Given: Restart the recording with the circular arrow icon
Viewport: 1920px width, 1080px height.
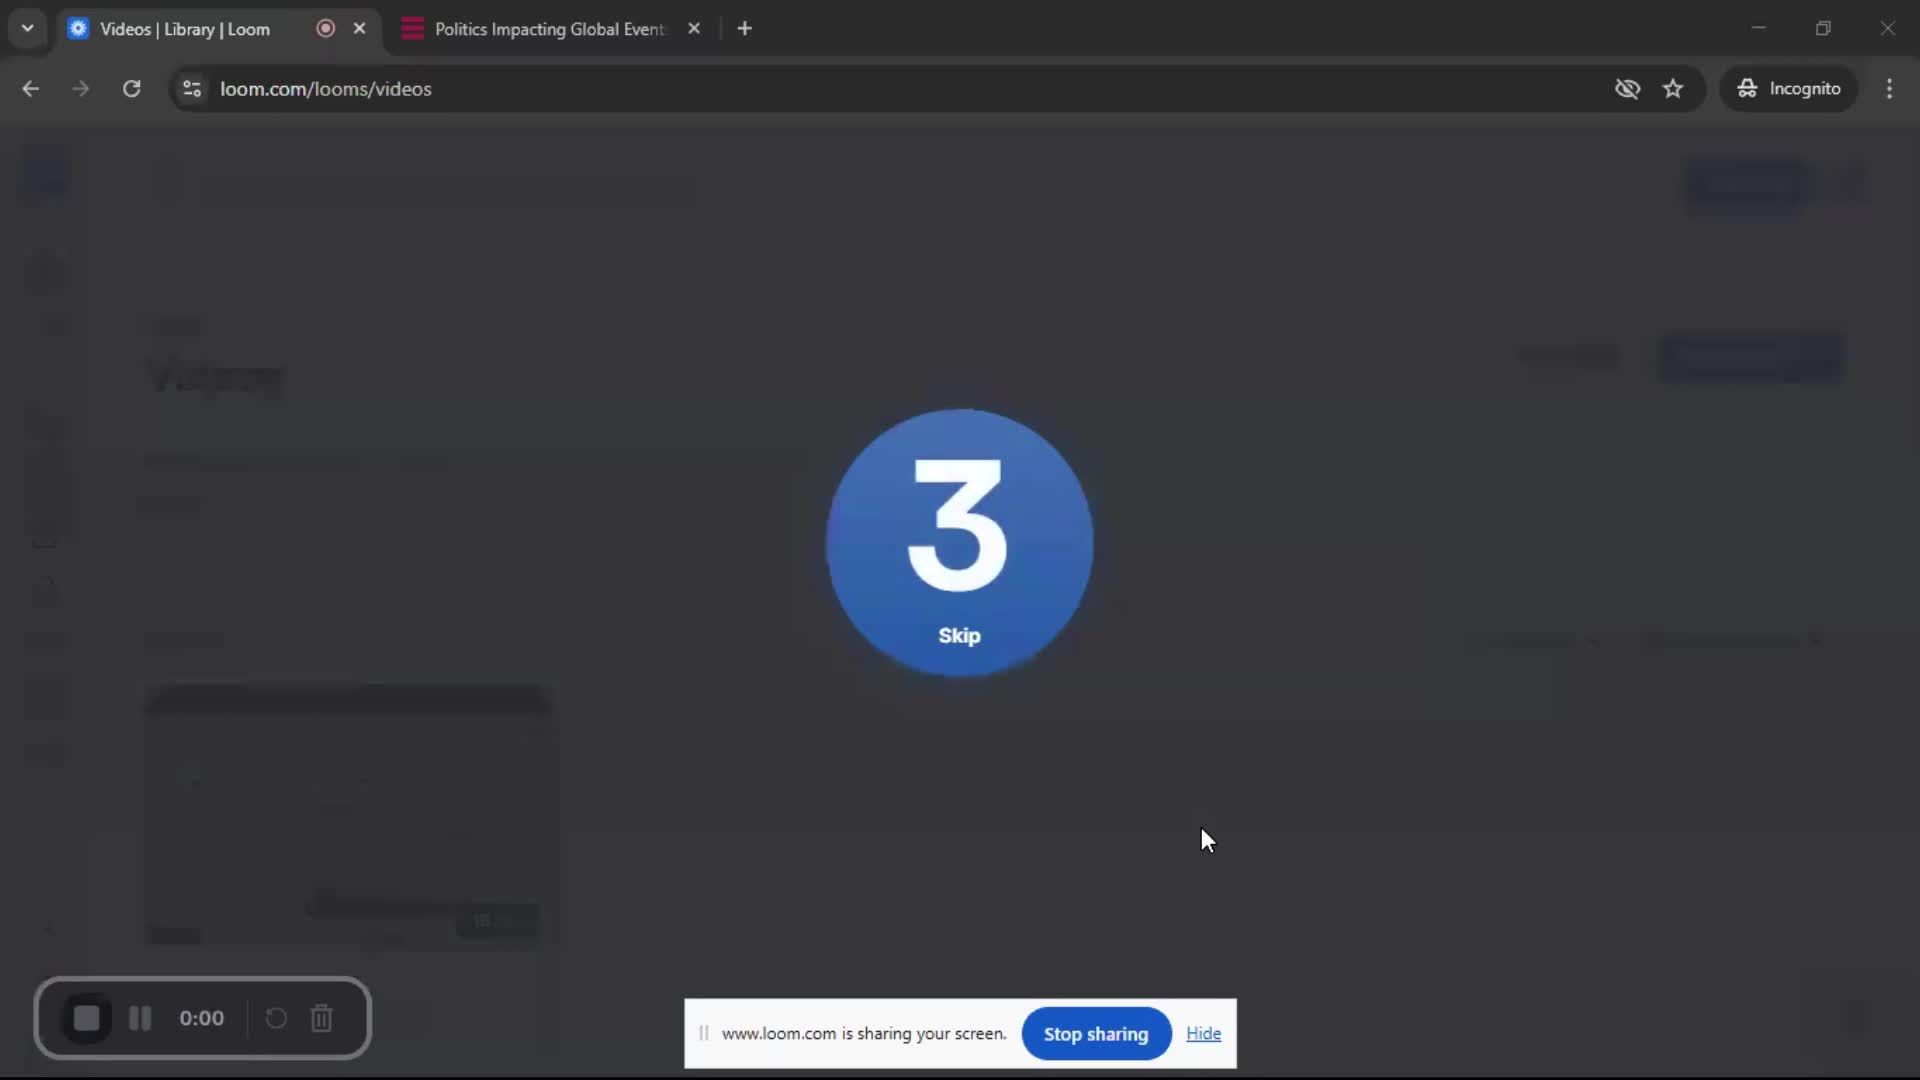Looking at the screenshot, I should [276, 1018].
